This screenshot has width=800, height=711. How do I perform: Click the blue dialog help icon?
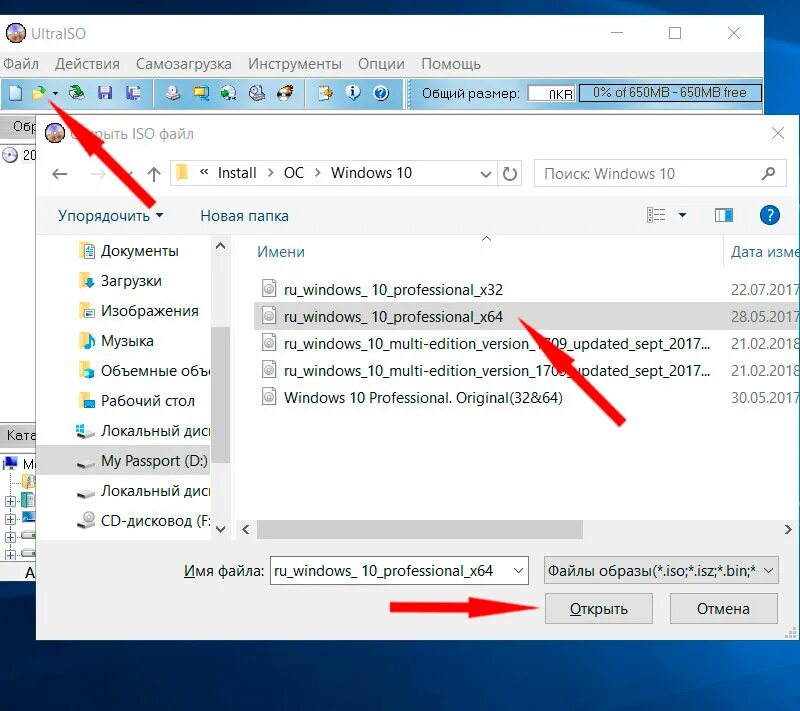pos(769,215)
